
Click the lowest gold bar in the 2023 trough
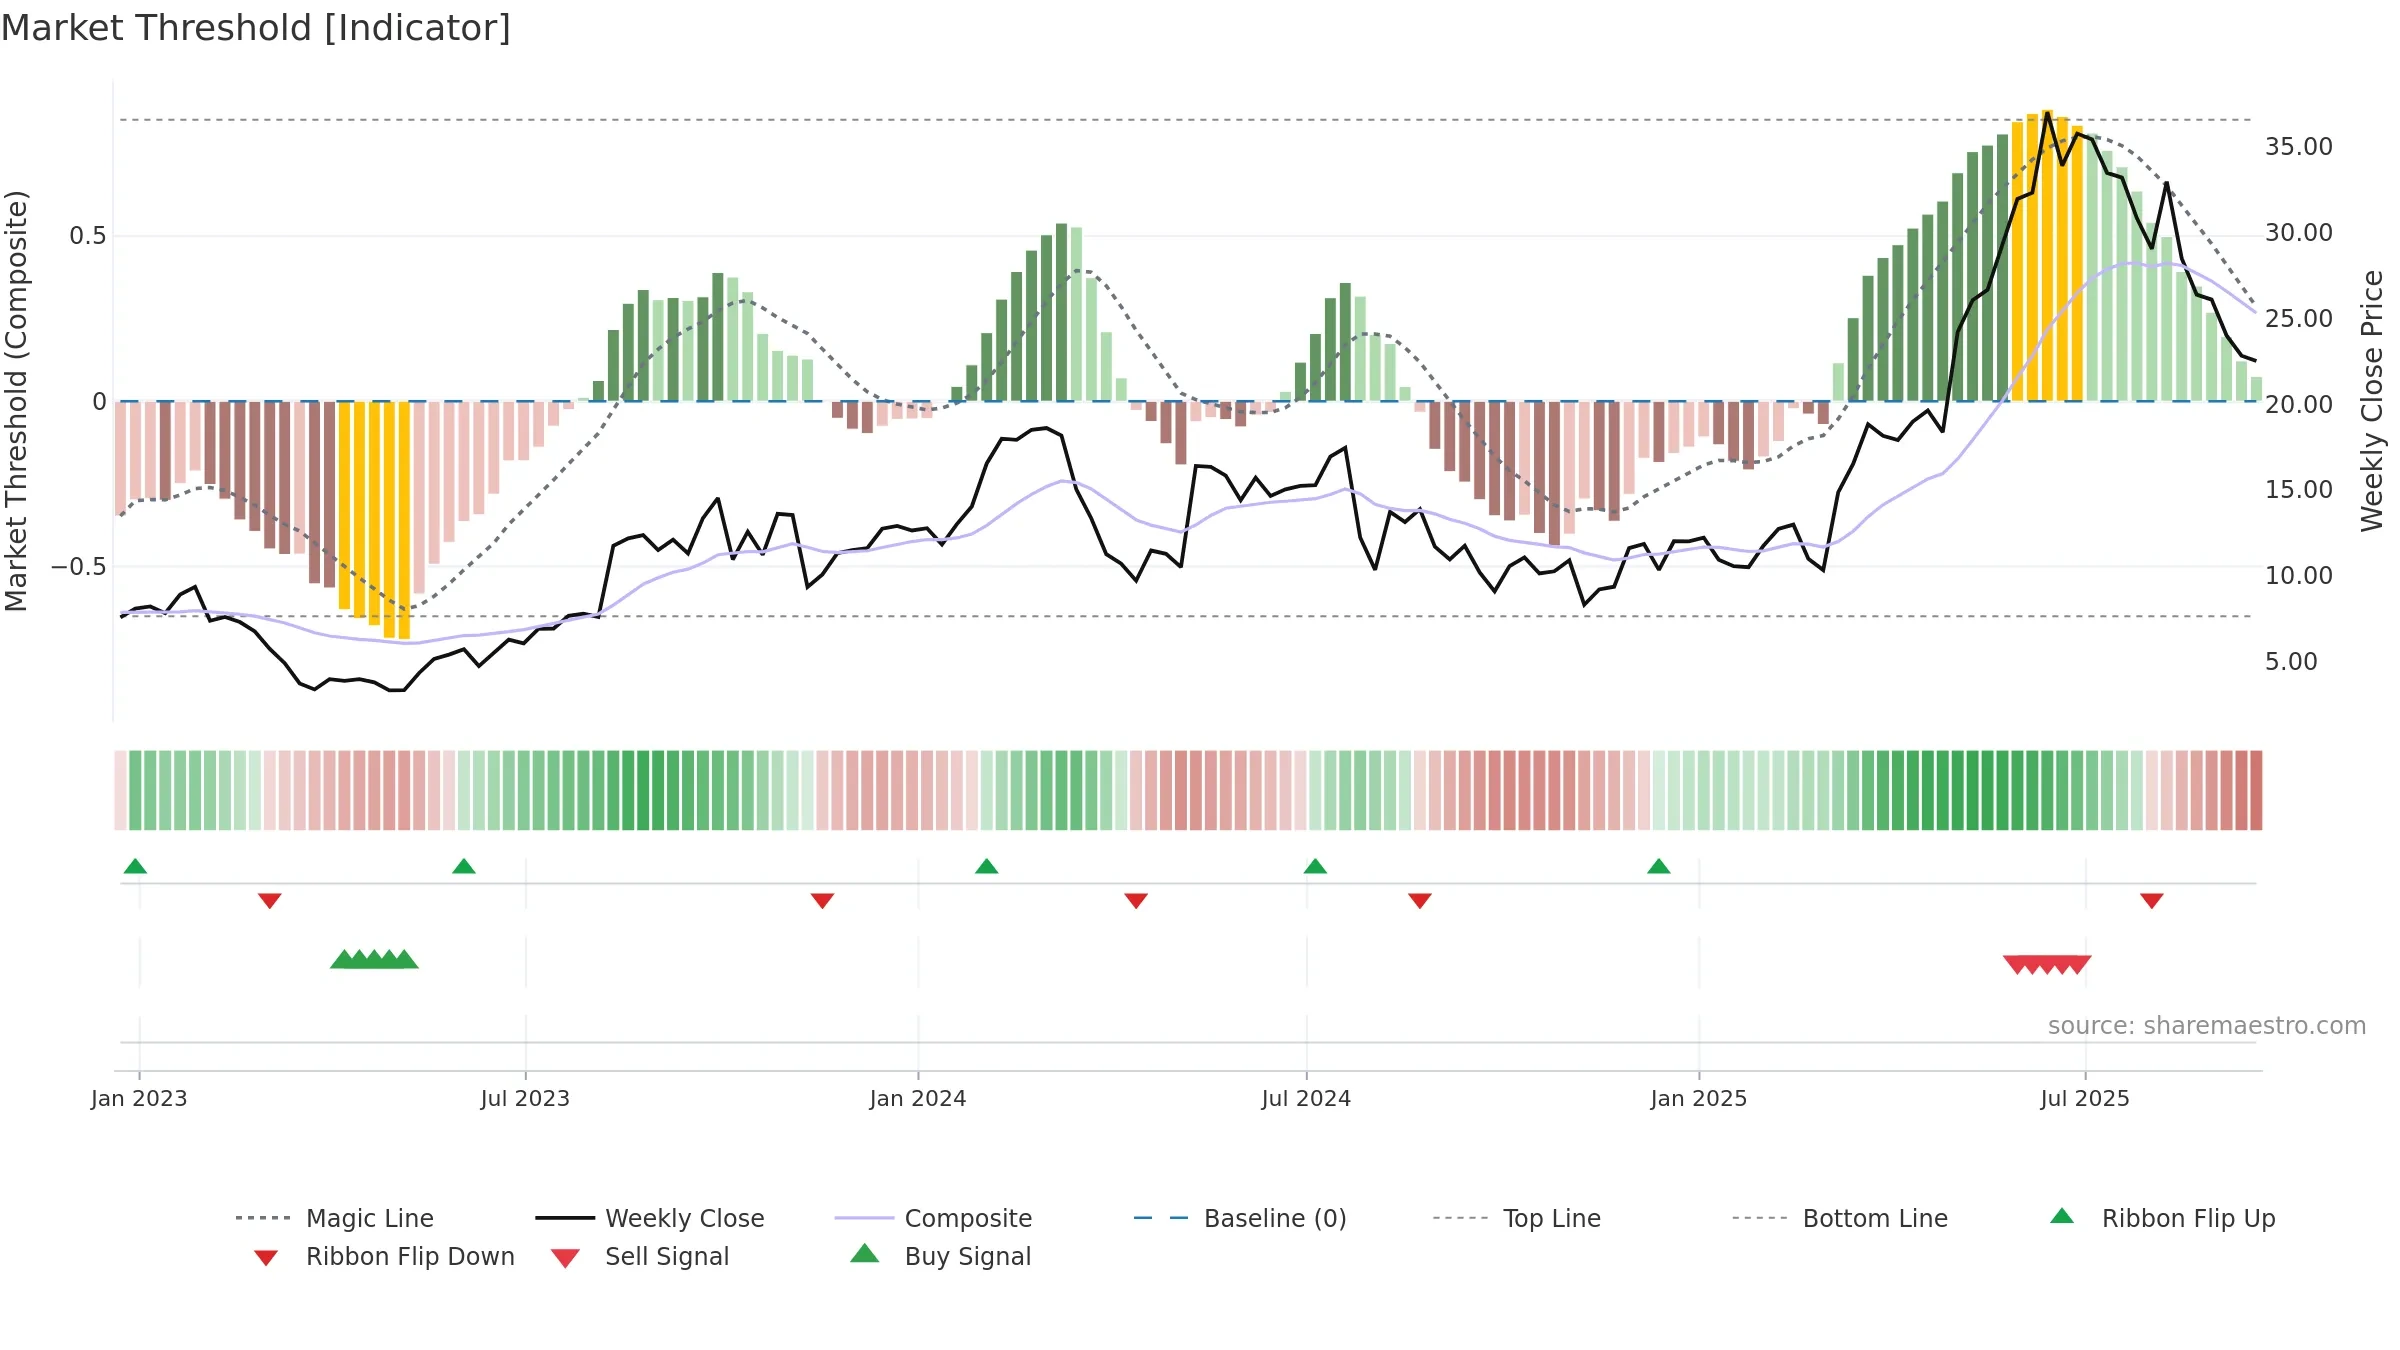pyautogui.click(x=404, y=520)
